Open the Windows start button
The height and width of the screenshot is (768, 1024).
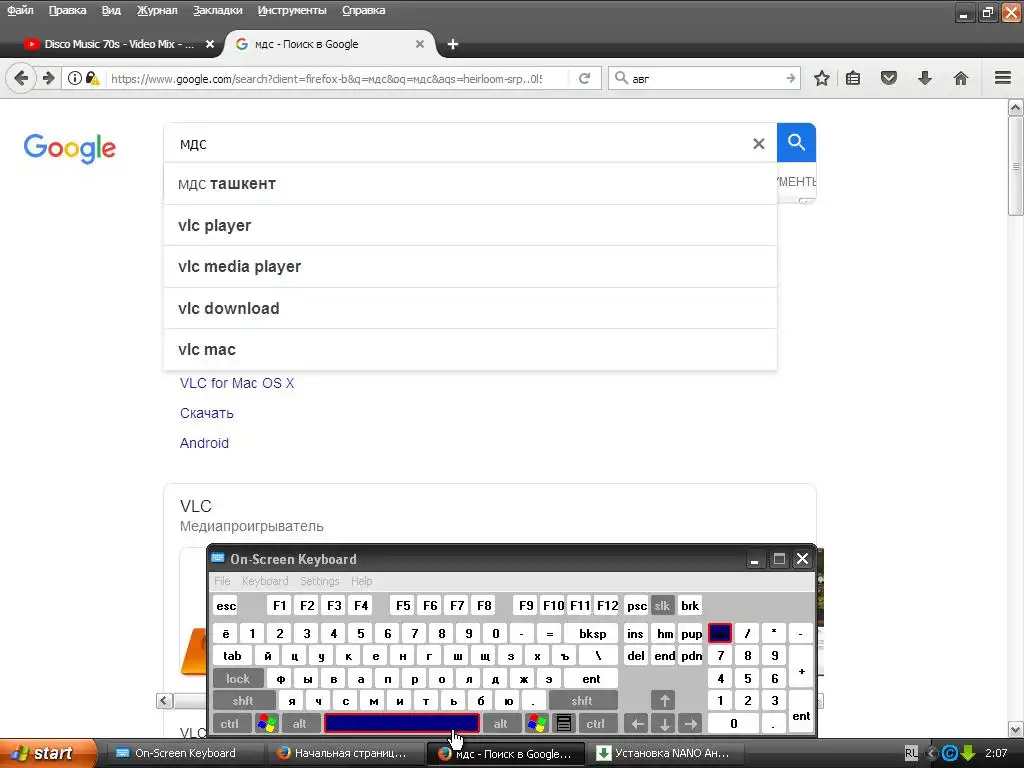click(x=46, y=753)
